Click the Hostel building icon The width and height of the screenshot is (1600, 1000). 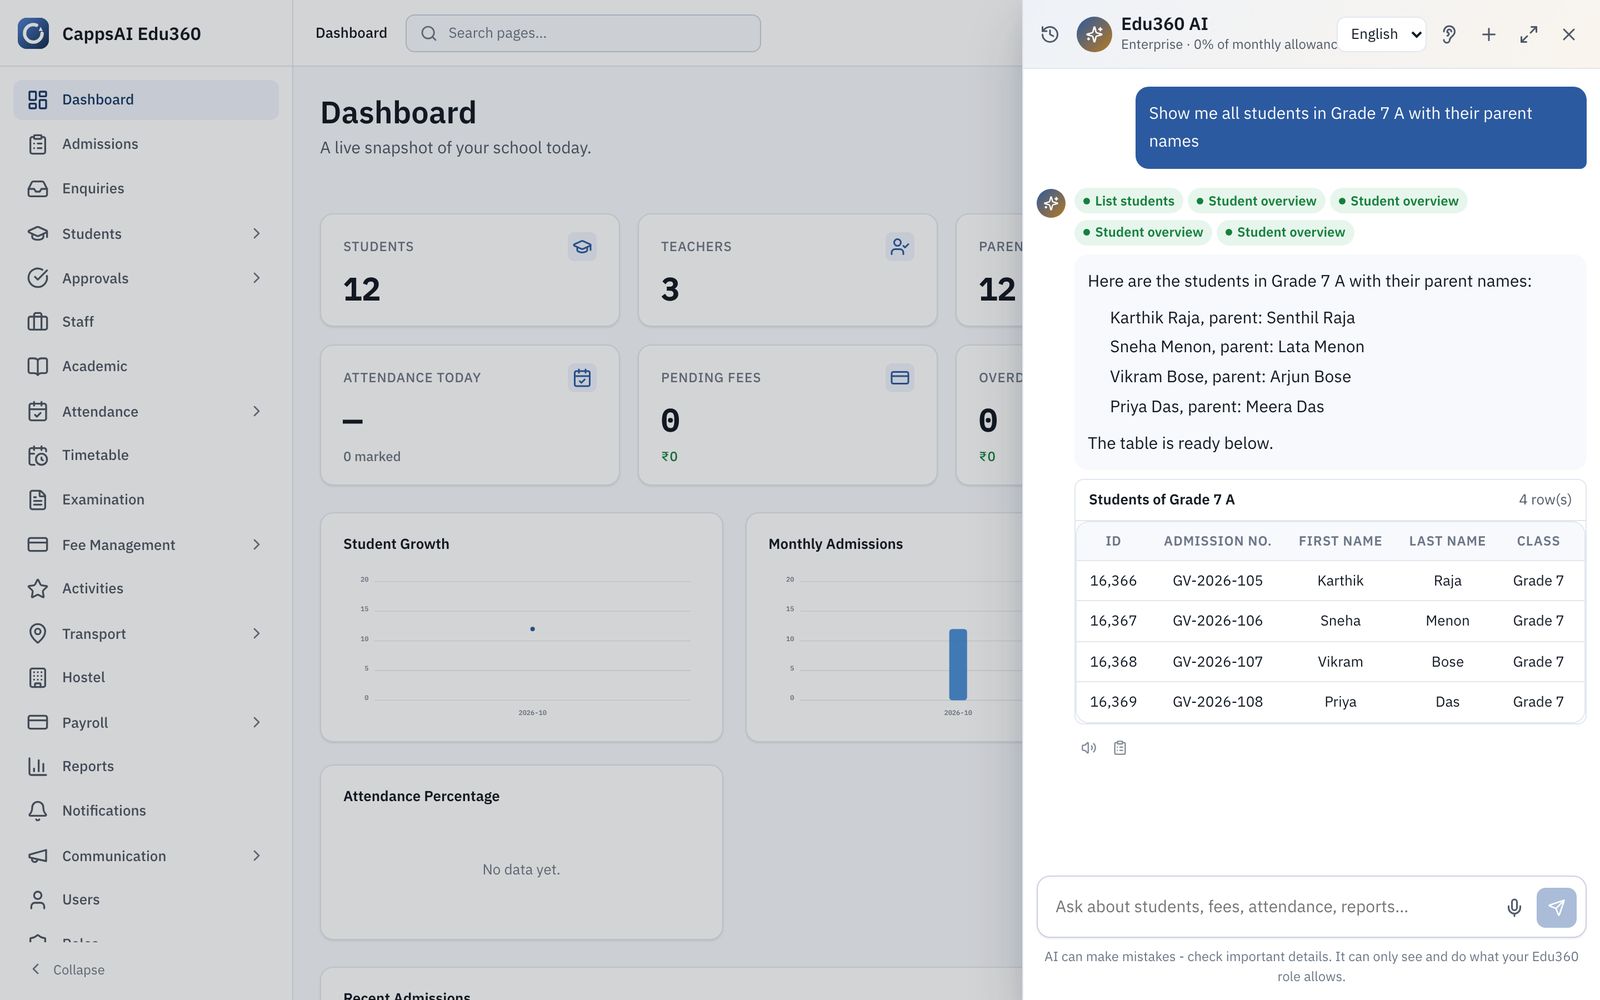38,678
